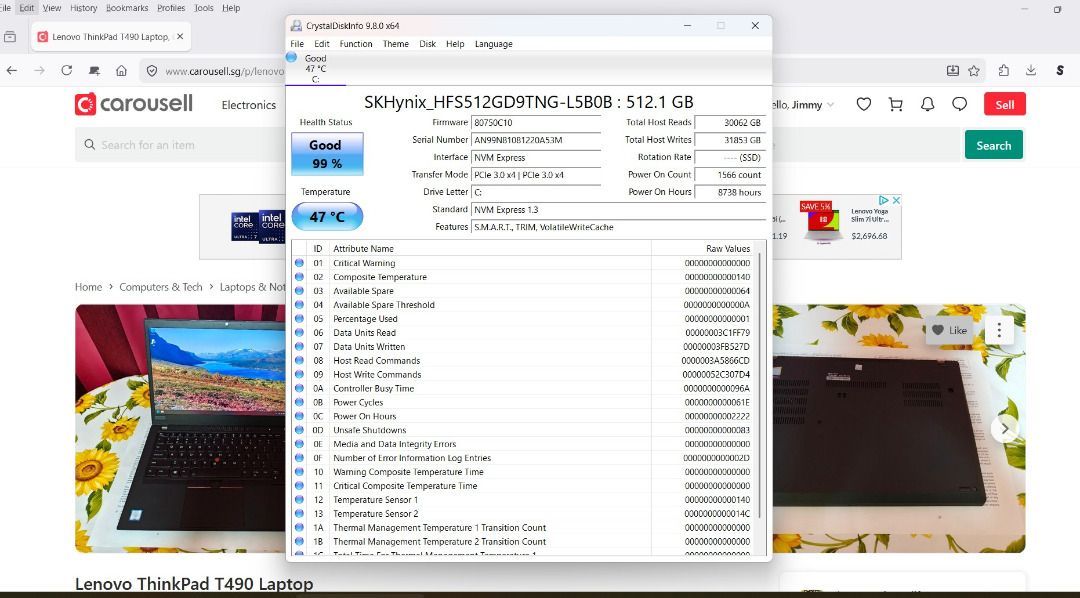Open the Theme menu in CrystalDiskInfo
The height and width of the screenshot is (598, 1080).
tap(395, 43)
